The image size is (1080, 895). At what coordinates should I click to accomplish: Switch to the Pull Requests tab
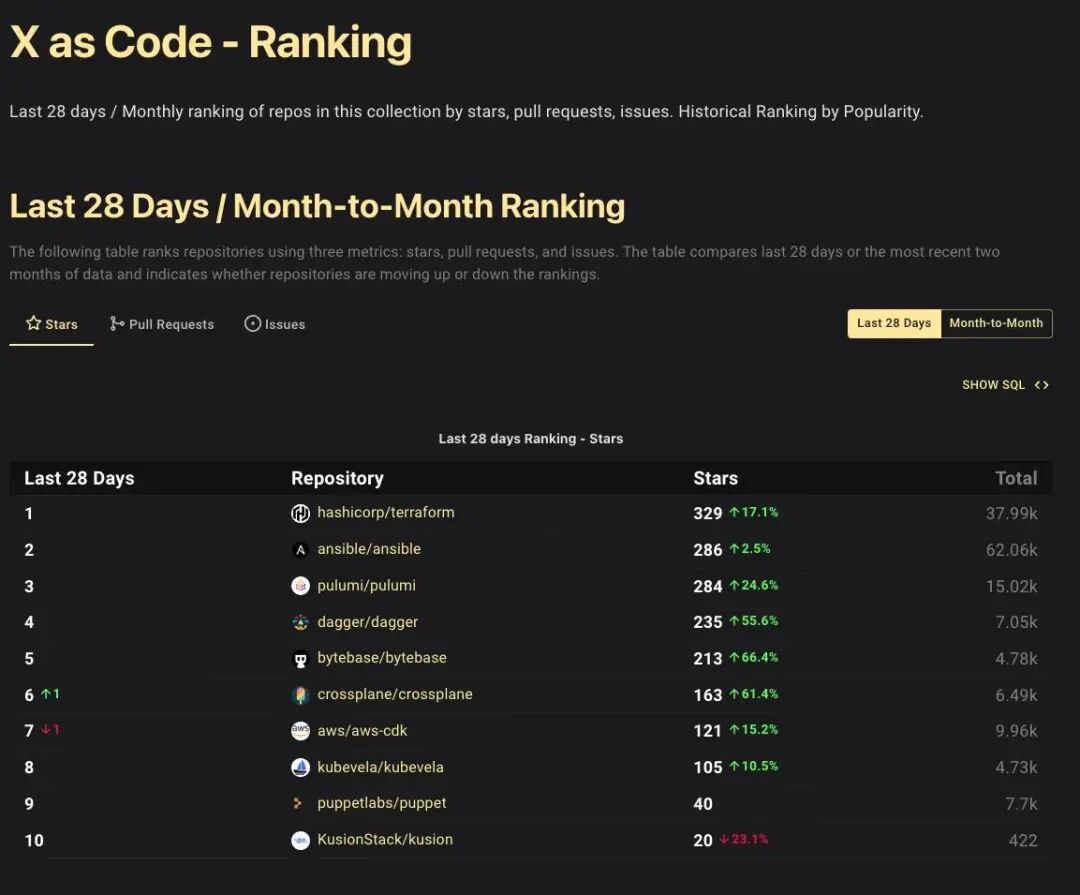click(162, 324)
